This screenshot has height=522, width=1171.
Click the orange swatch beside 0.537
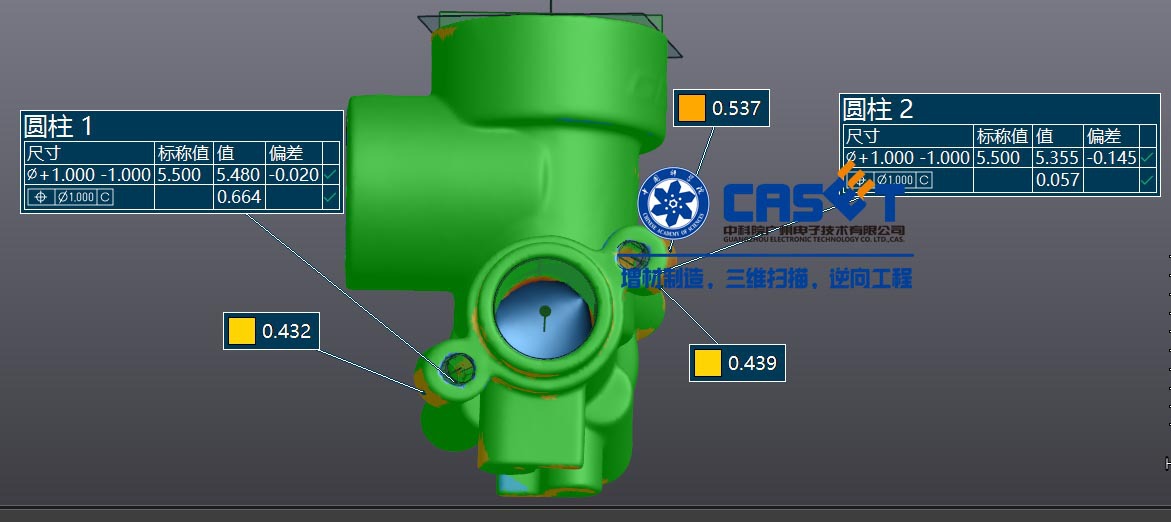click(692, 108)
